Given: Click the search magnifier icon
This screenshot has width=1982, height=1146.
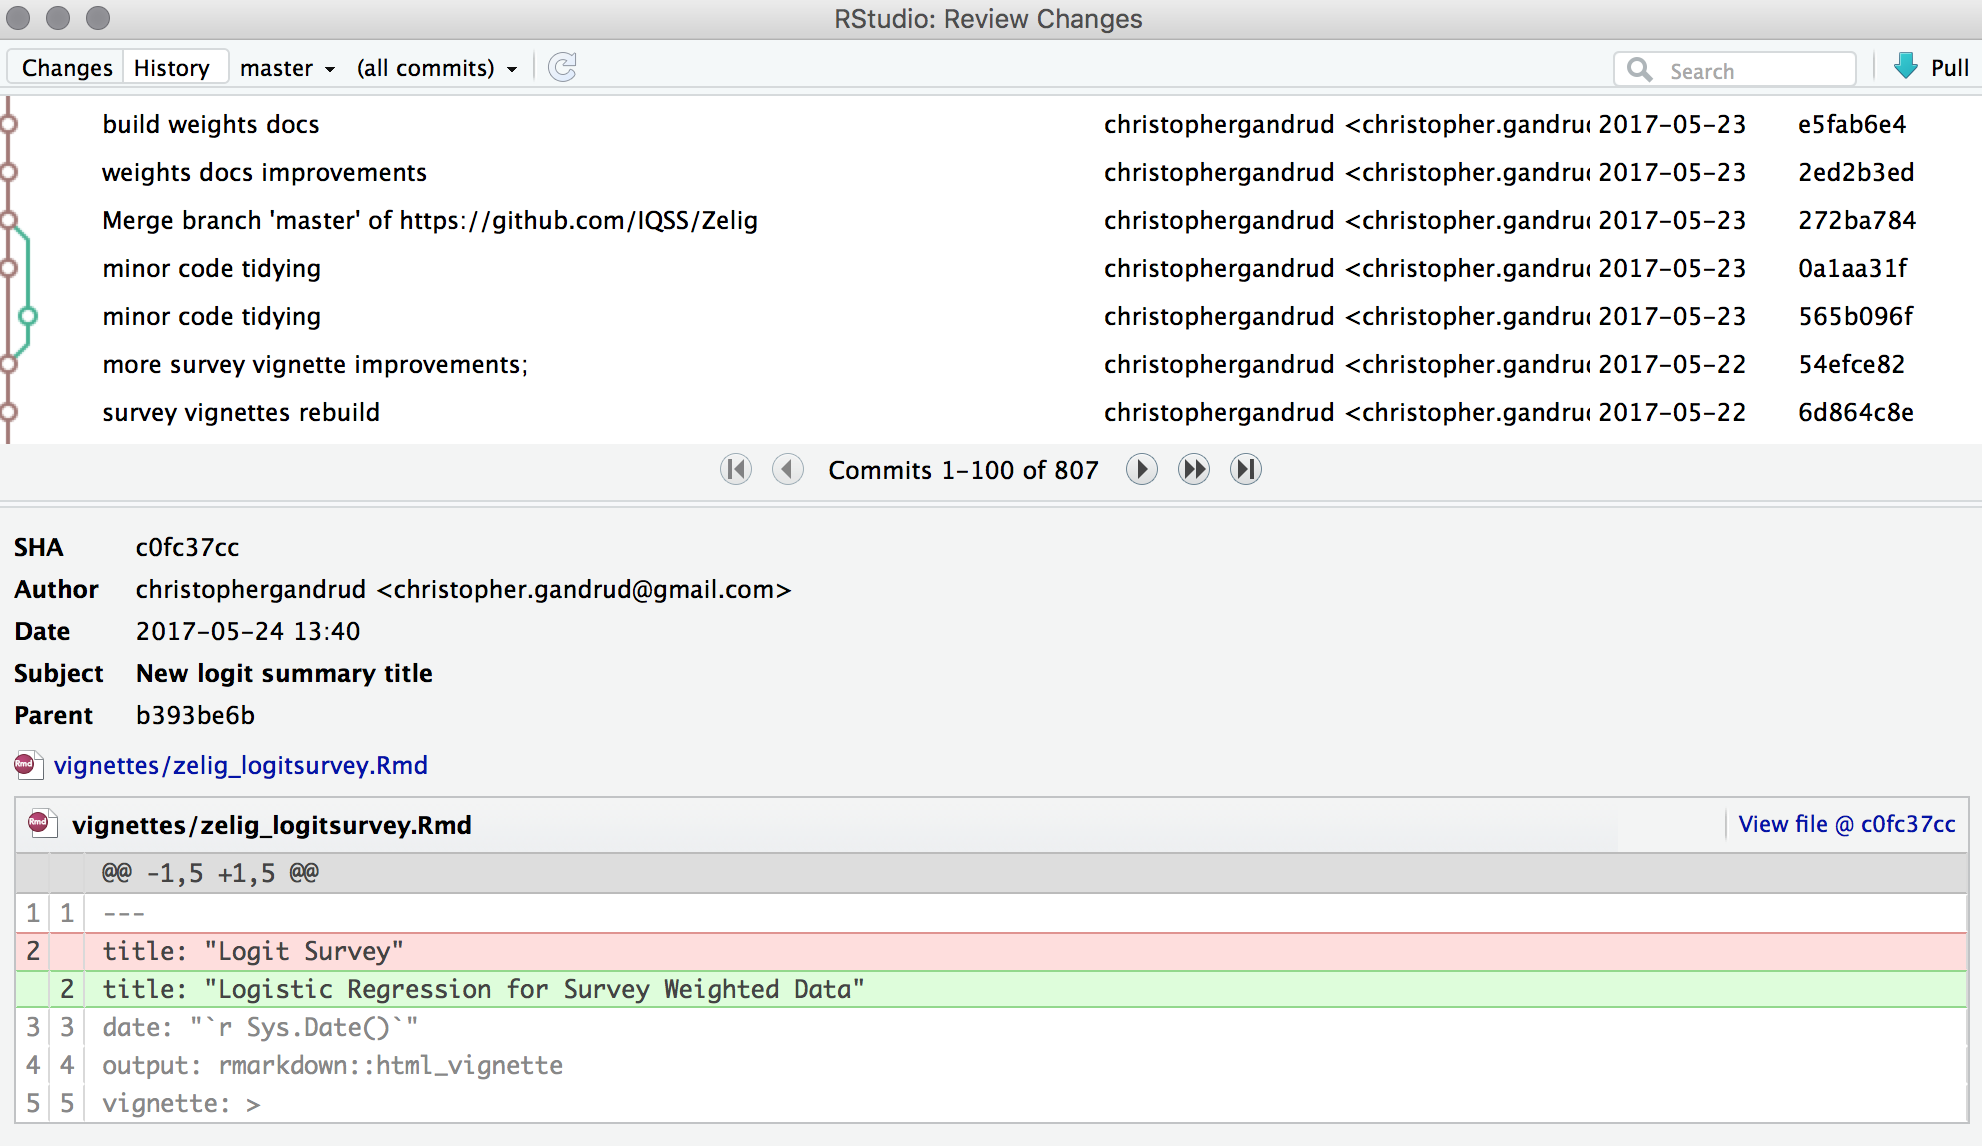Looking at the screenshot, I should point(1639,69).
